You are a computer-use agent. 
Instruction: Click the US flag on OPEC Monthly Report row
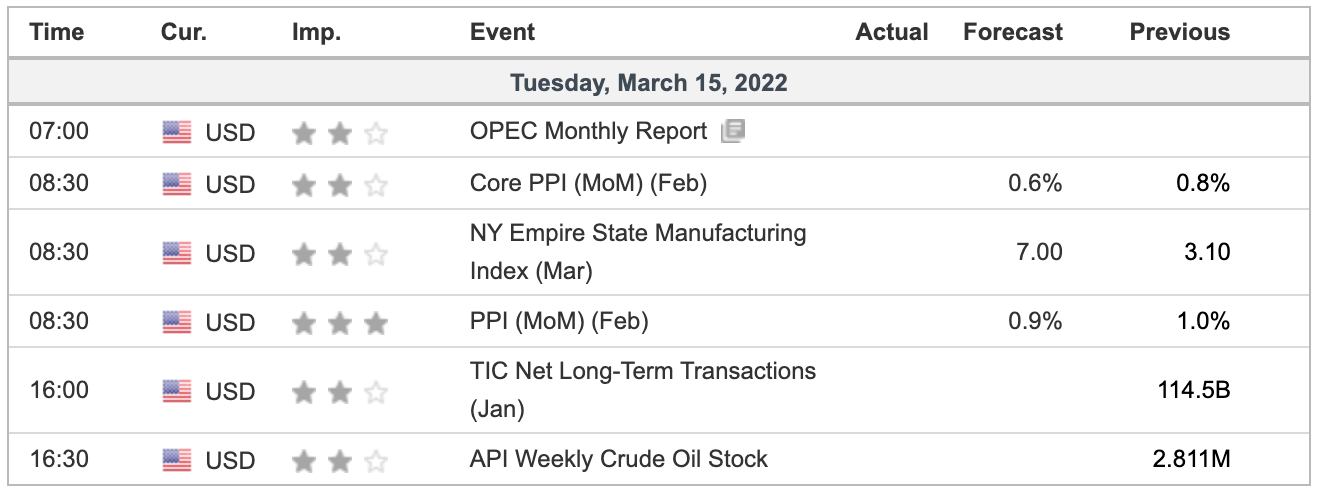pyautogui.click(x=177, y=132)
